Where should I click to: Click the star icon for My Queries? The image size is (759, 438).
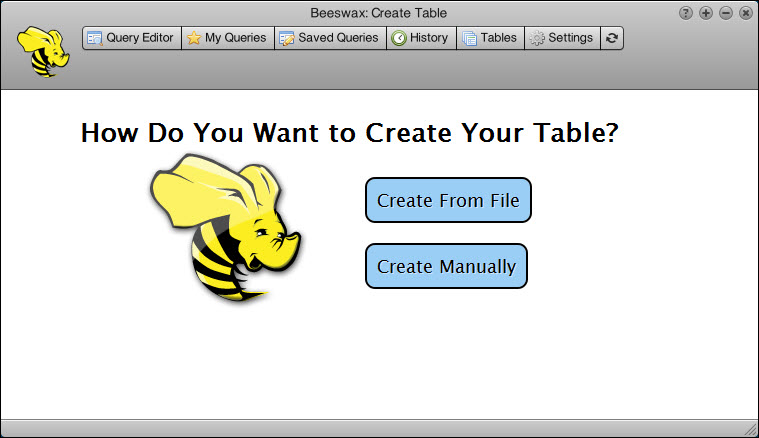point(194,38)
